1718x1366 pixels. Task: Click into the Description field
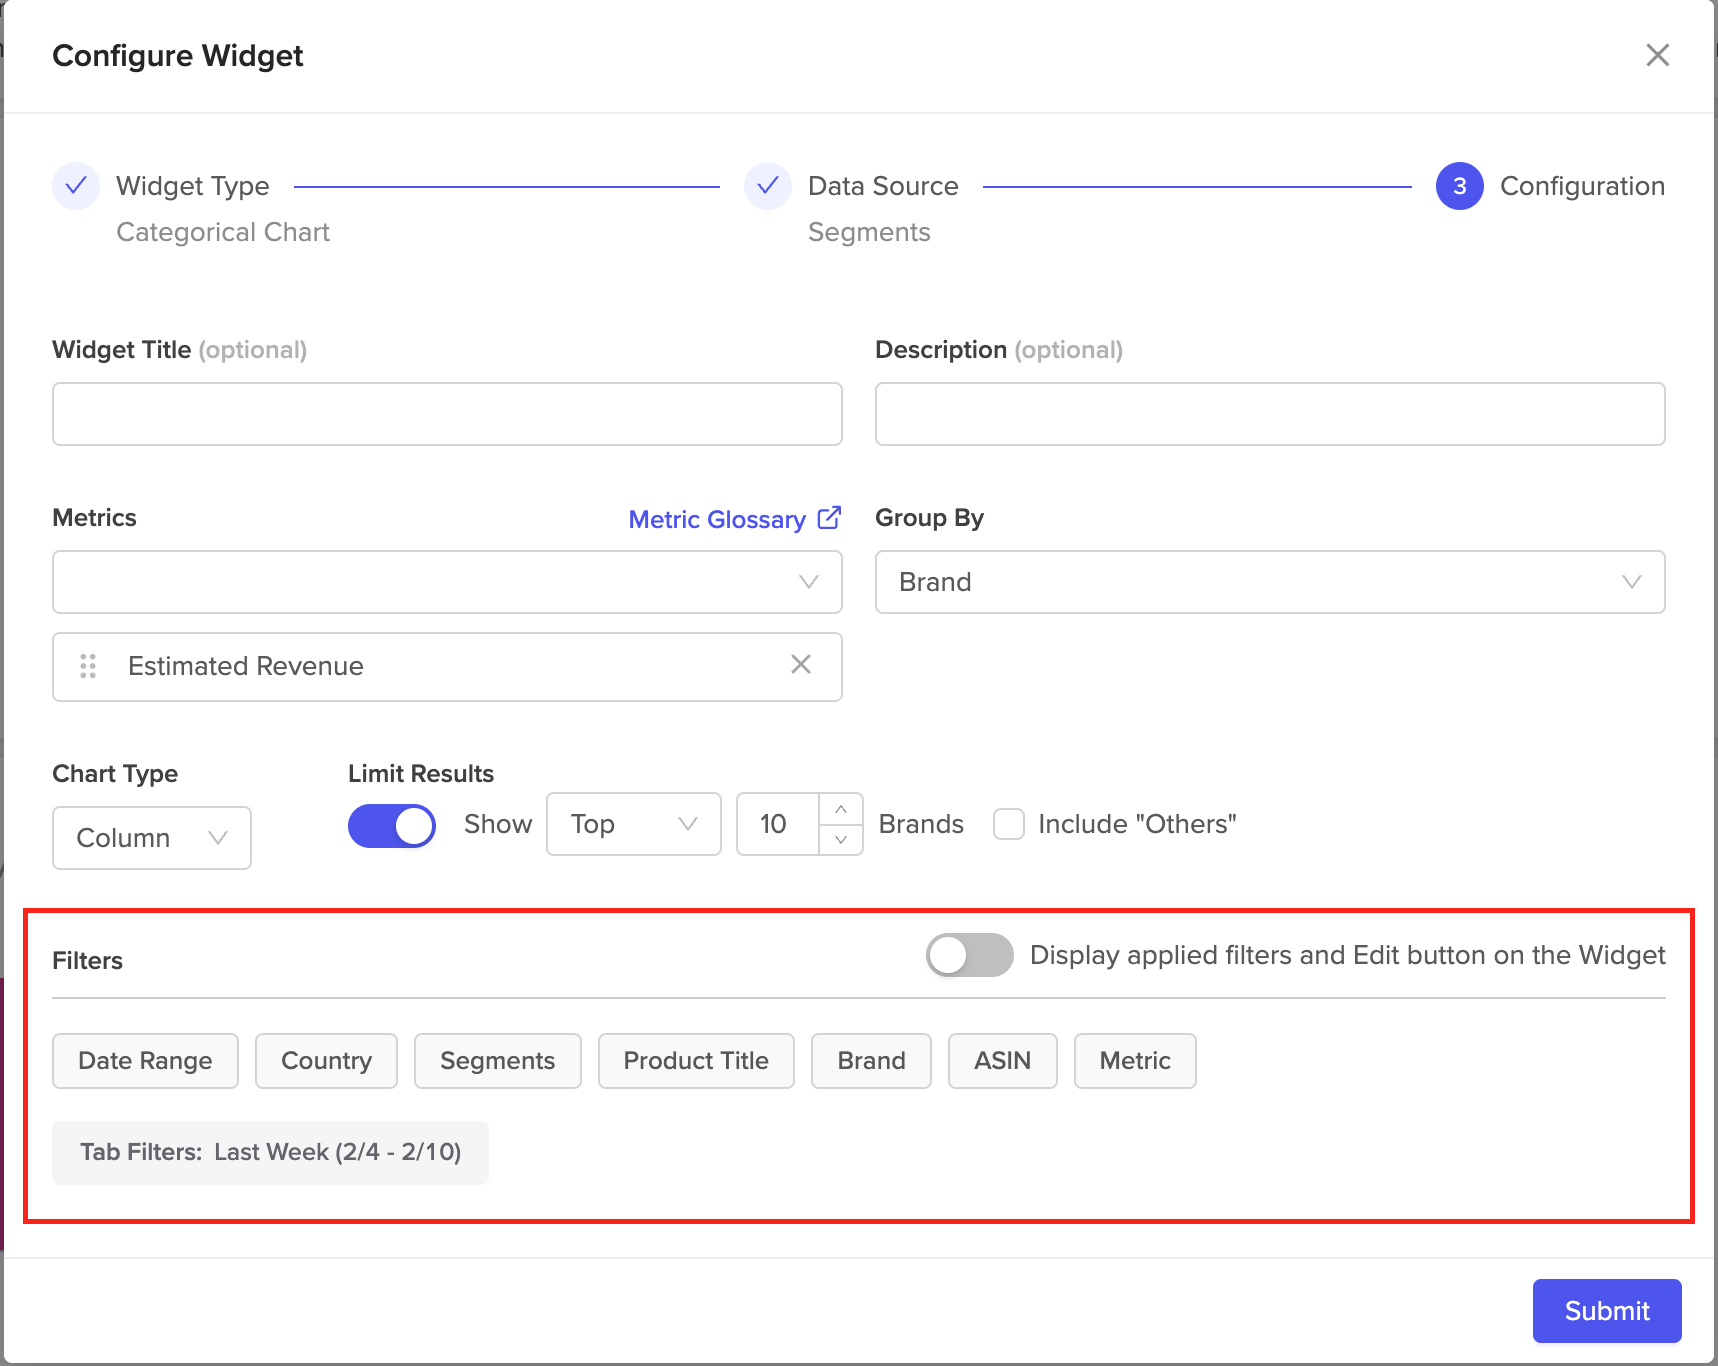coord(1270,414)
